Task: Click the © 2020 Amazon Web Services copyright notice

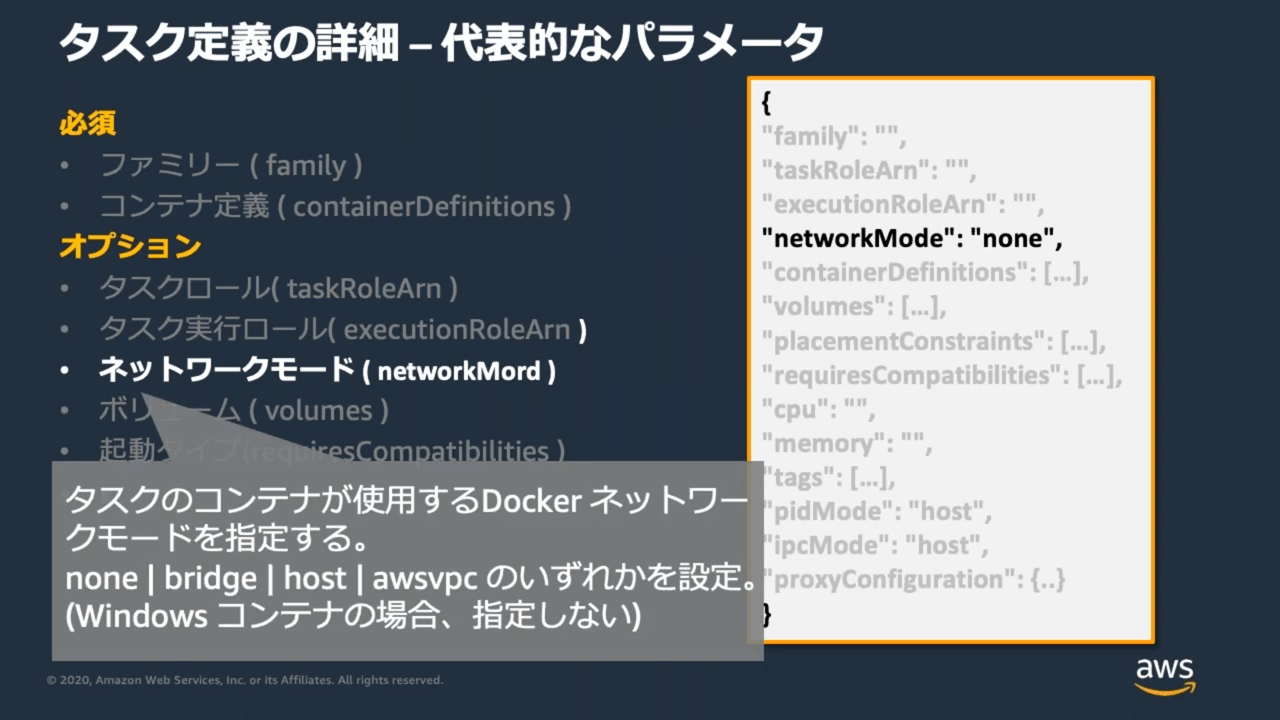Action: (x=245, y=680)
